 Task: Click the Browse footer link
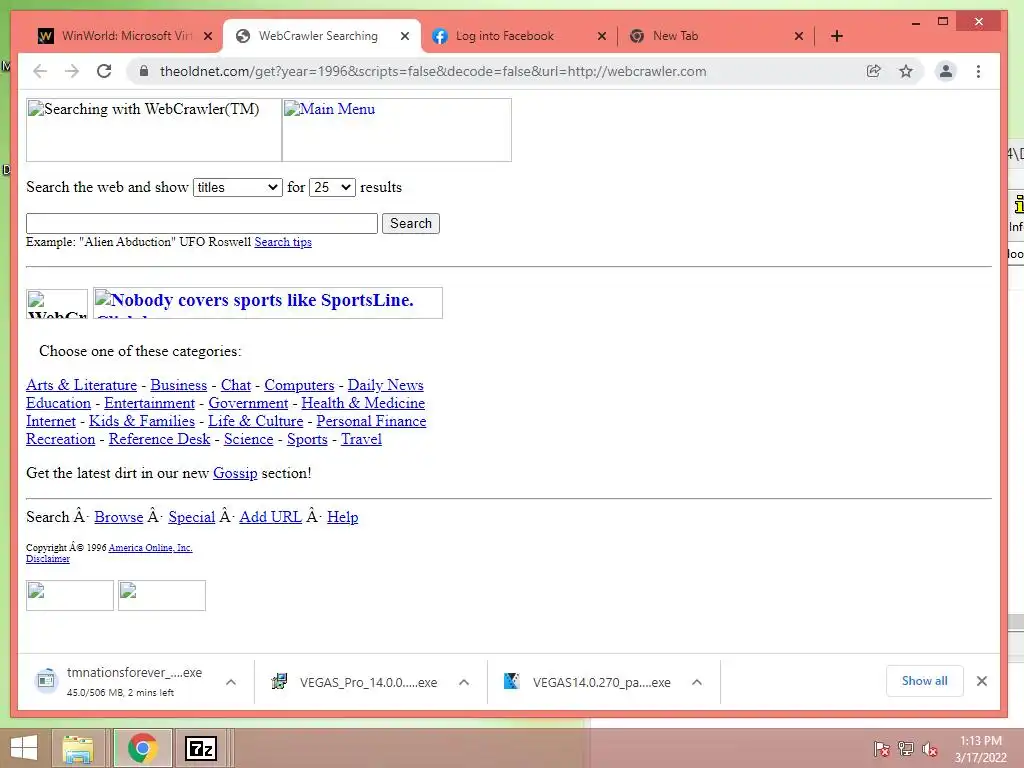118,517
